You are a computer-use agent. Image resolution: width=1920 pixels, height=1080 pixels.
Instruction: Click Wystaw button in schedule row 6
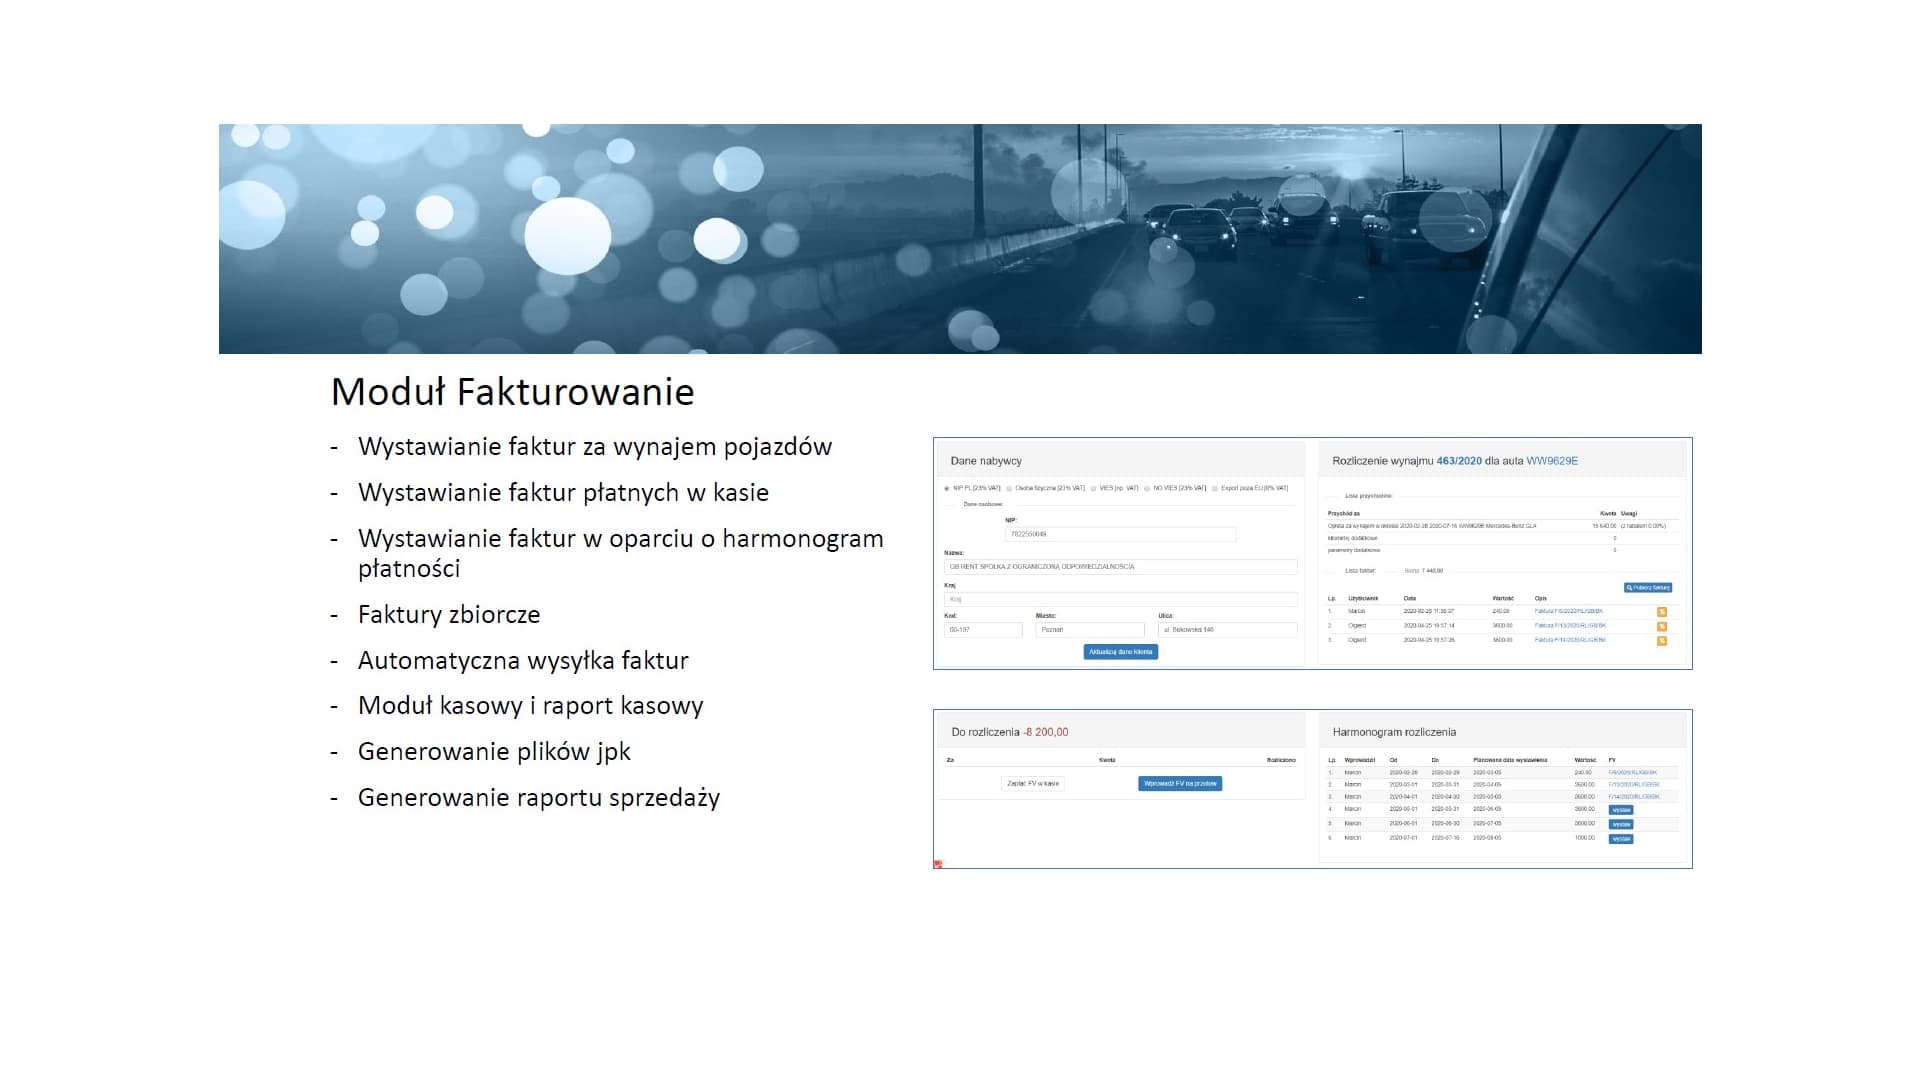(1621, 839)
